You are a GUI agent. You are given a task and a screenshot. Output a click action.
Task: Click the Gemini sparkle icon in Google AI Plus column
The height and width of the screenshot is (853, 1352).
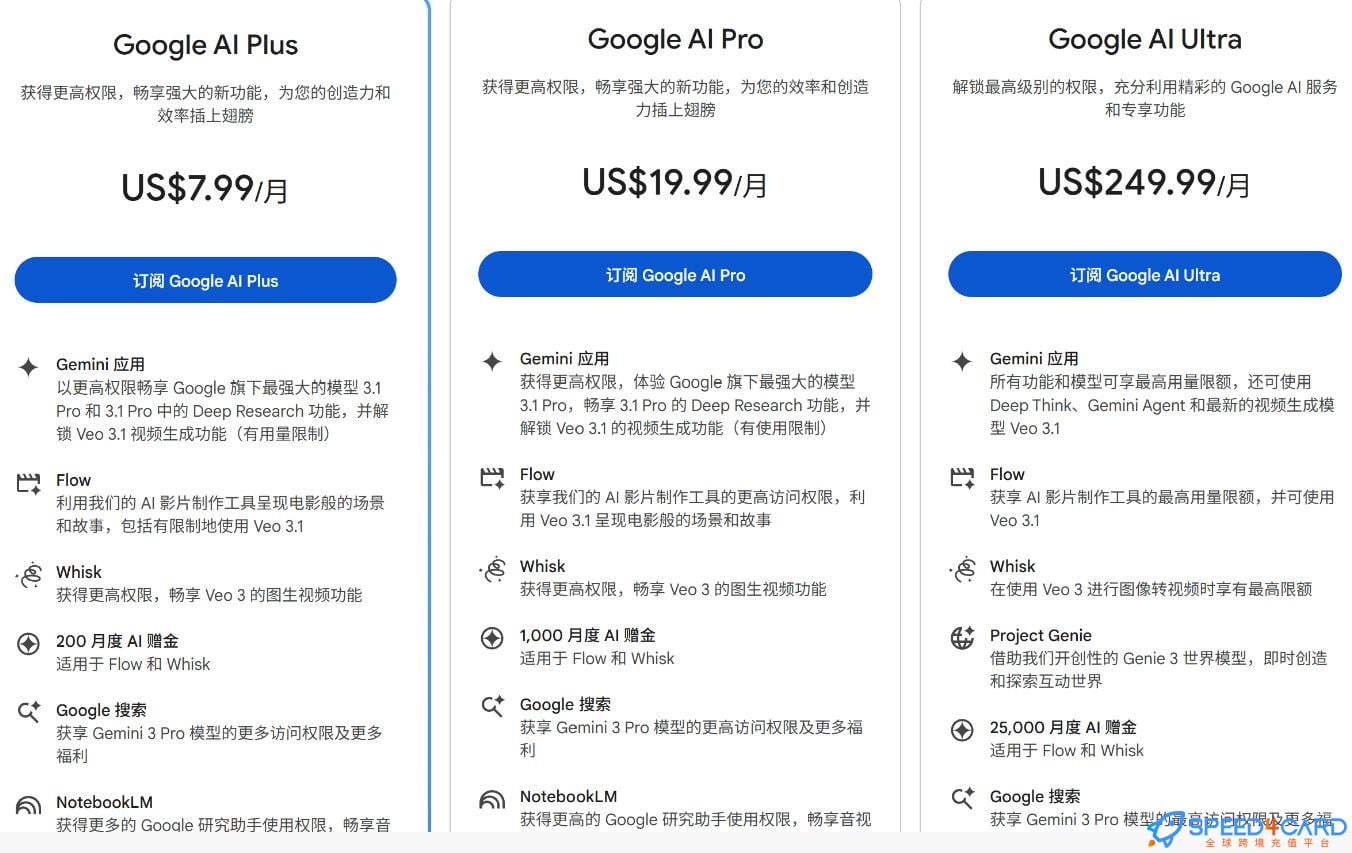click(x=29, y=365)
